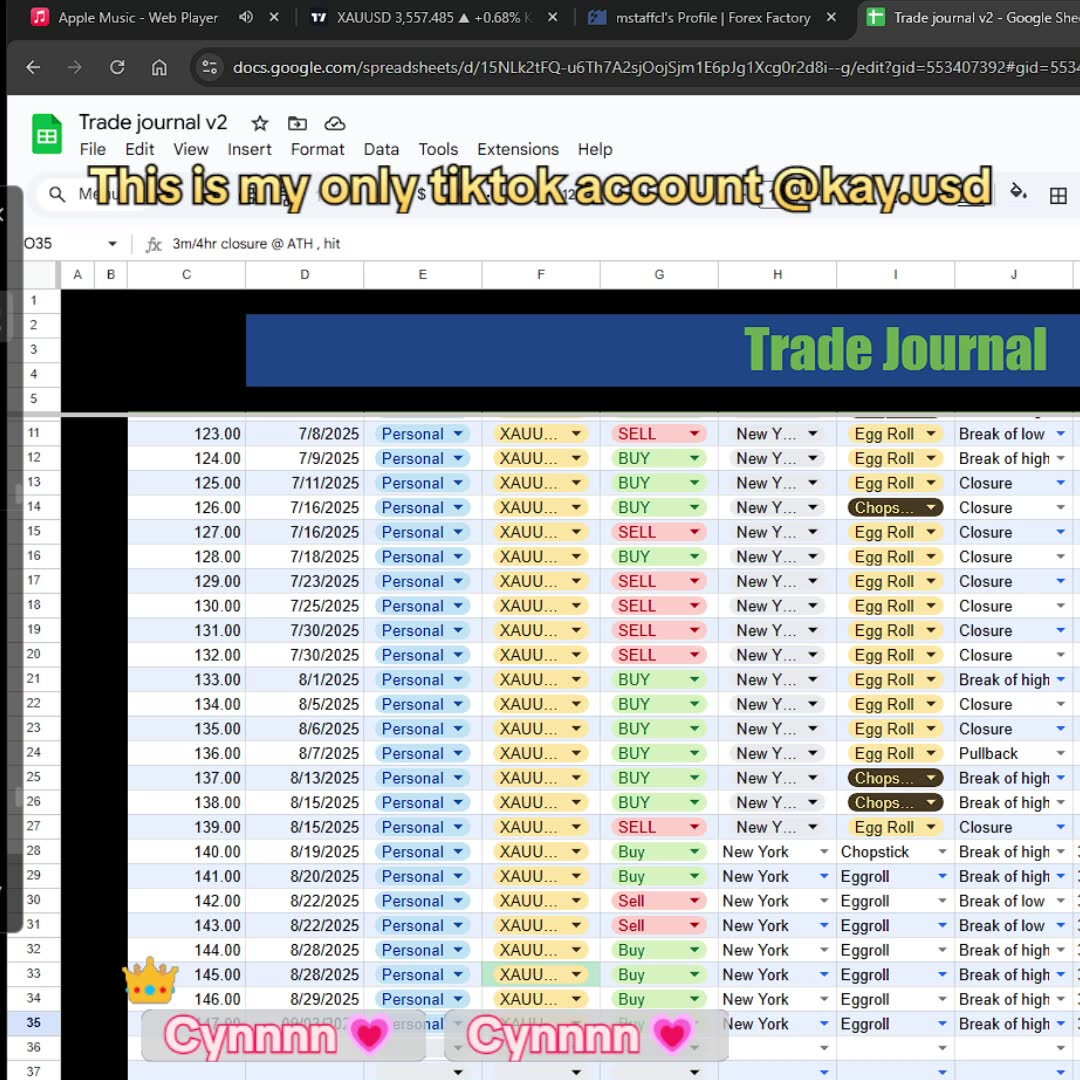Image resolution: width=1080 pixels, height=1080 pixels.
Task: Collapse the left side panel arrow
Action: (x=5, y=212)
